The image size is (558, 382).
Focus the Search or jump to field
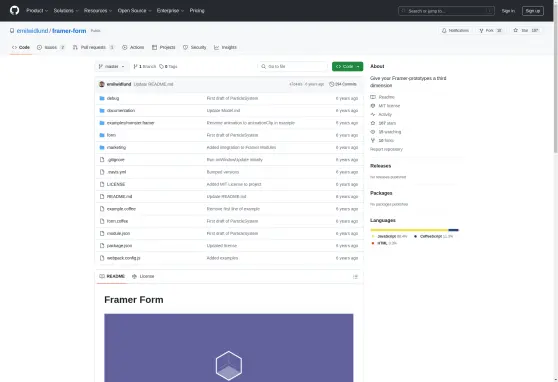446,11
